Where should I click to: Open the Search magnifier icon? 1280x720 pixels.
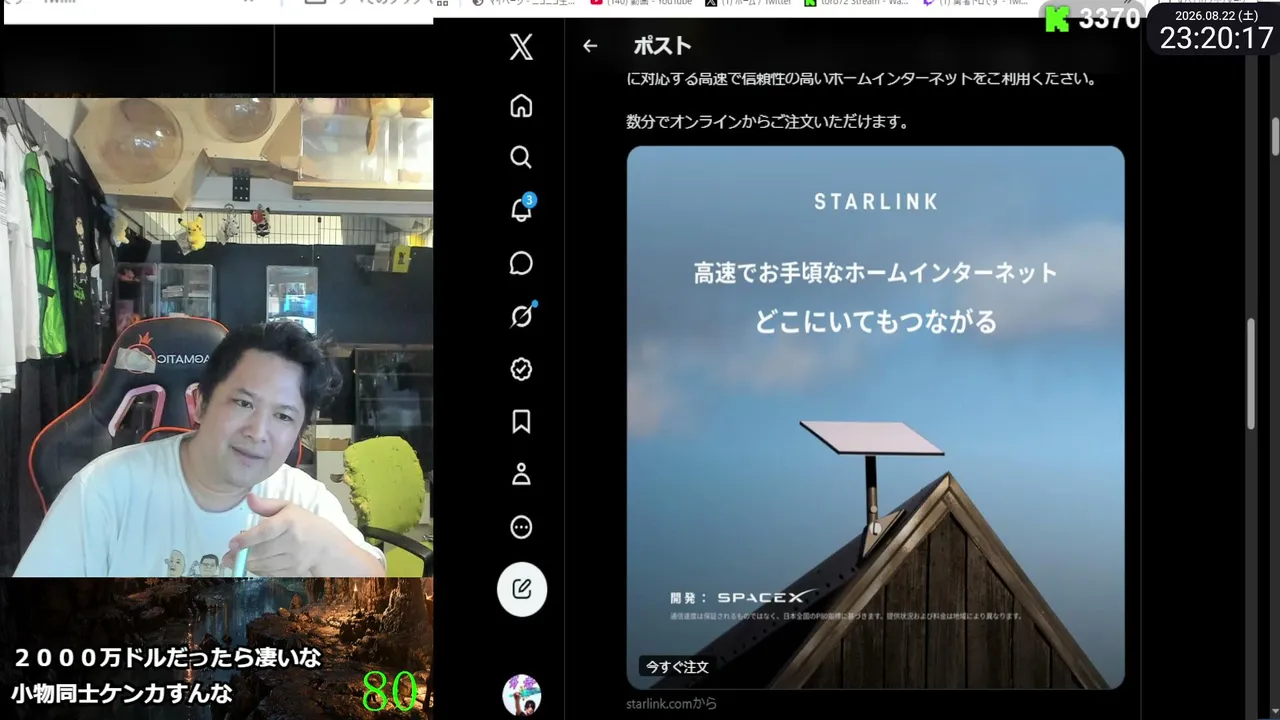tap(521, 157)
